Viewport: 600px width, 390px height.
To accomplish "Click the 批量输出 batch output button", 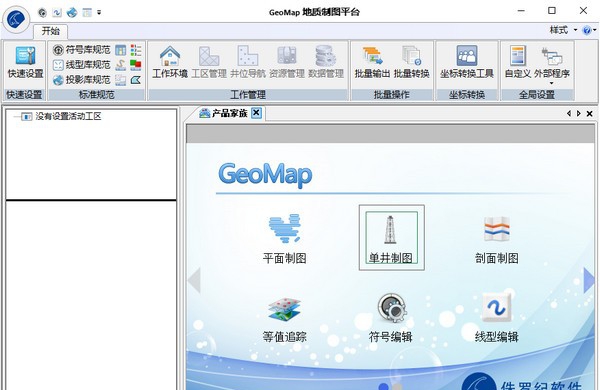I will [372, 62].
